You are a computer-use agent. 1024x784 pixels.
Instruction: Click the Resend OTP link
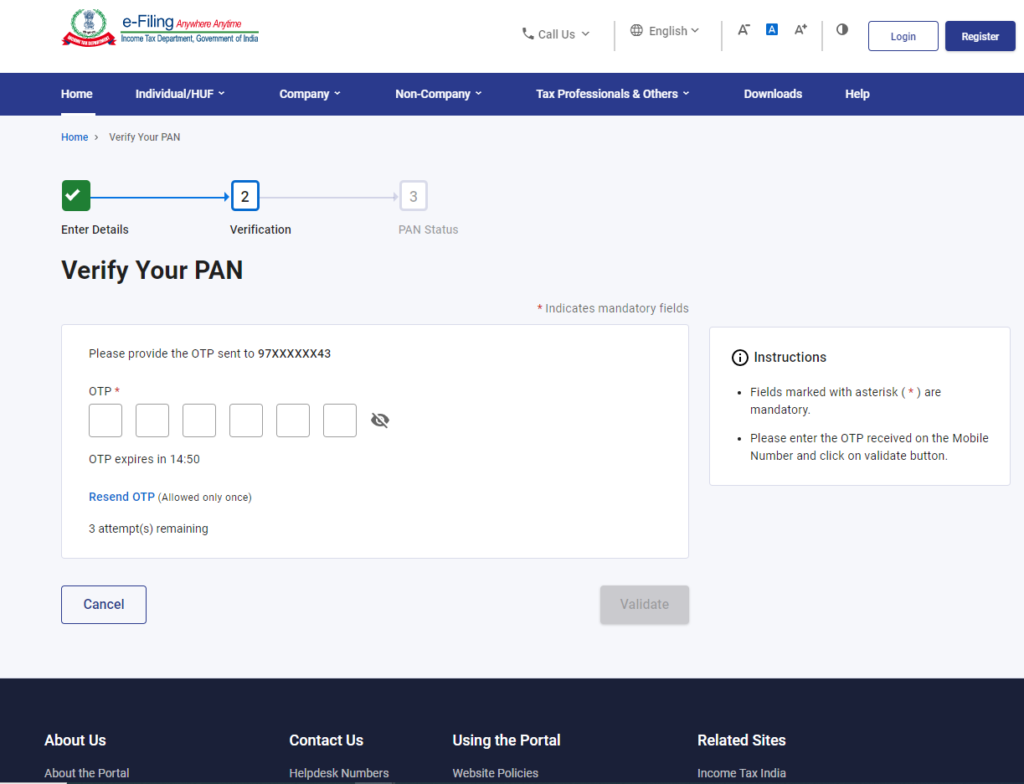pyautogui.click(x=121, y=496)
